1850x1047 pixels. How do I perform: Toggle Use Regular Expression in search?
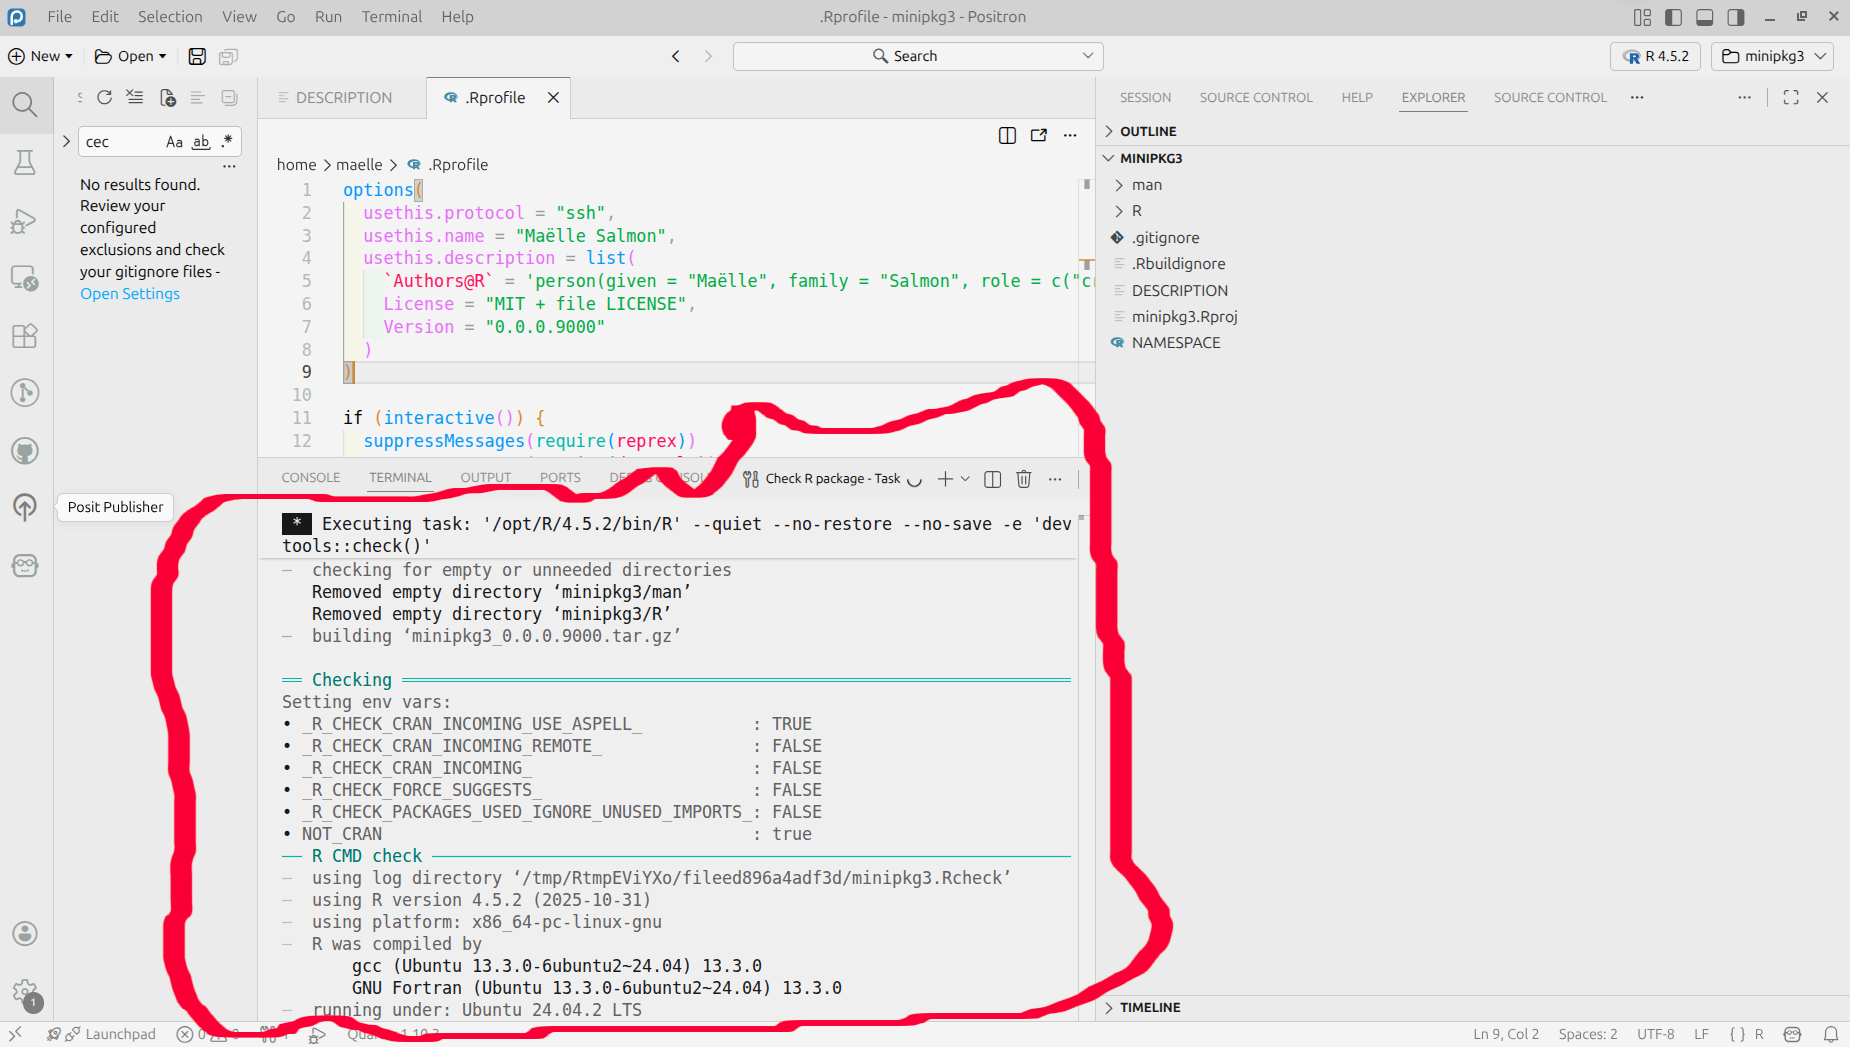click(227, 142)
